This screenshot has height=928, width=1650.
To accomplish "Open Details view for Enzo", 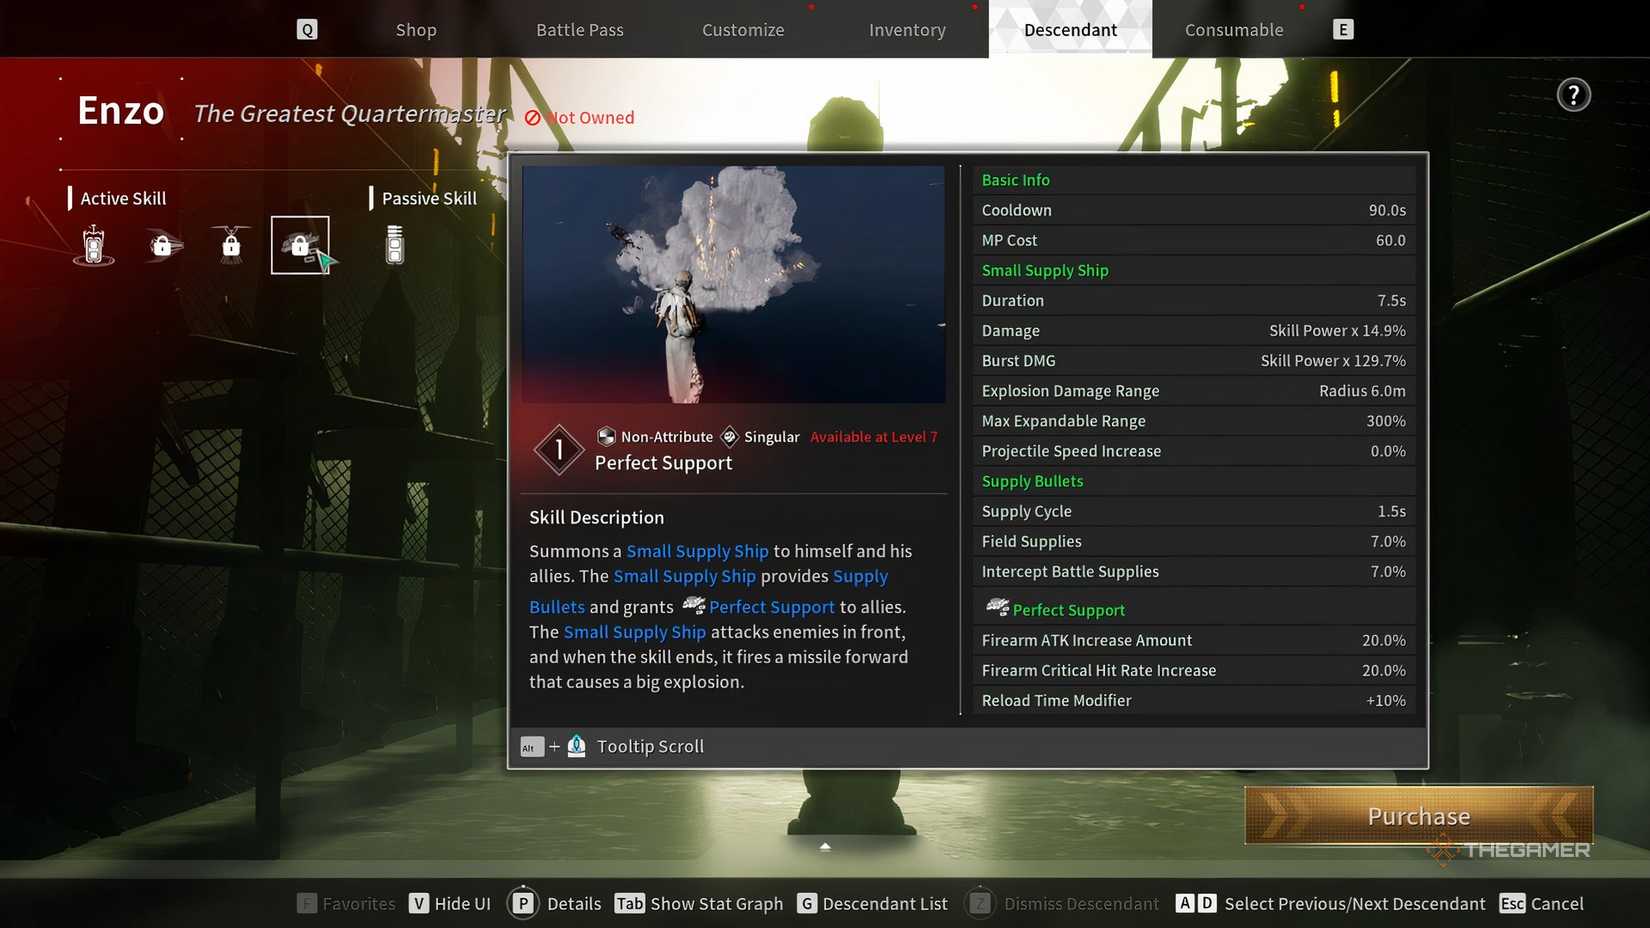I will coord(556,904).
